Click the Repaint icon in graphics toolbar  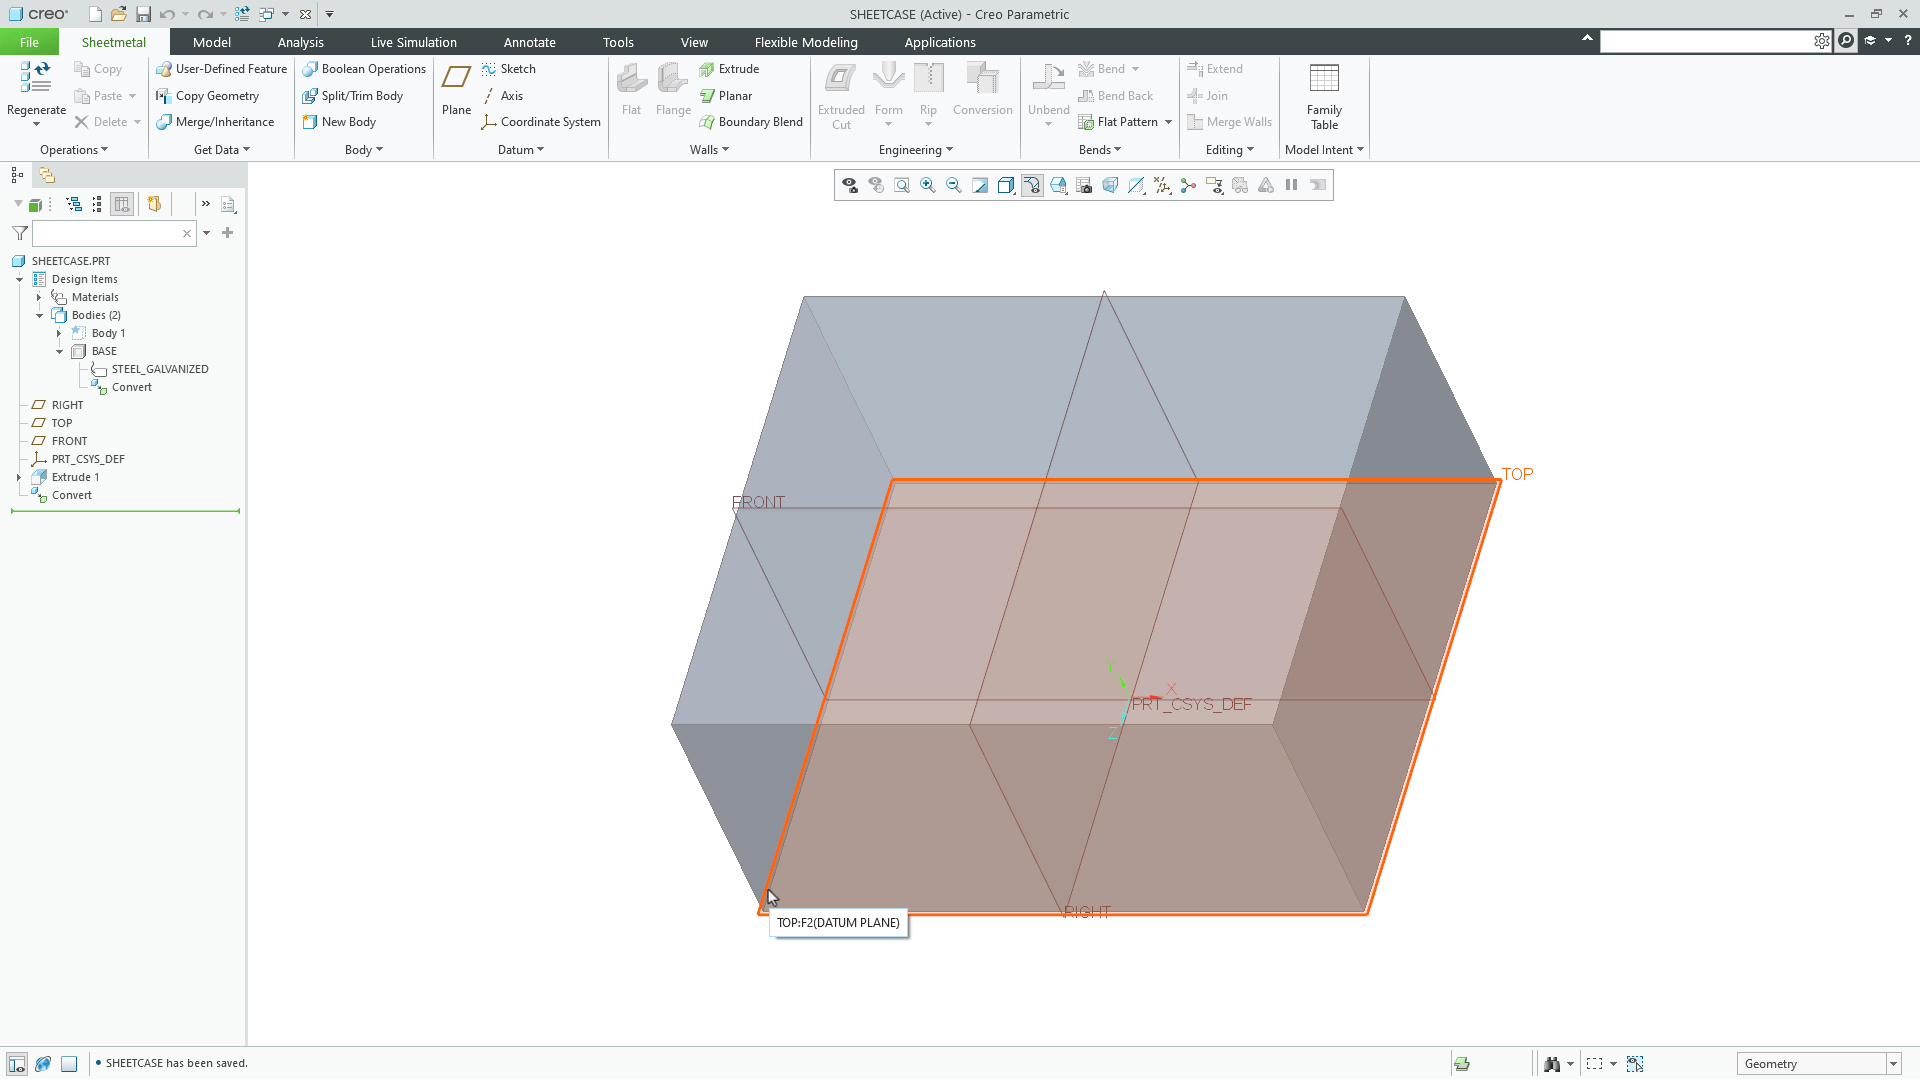980,185
